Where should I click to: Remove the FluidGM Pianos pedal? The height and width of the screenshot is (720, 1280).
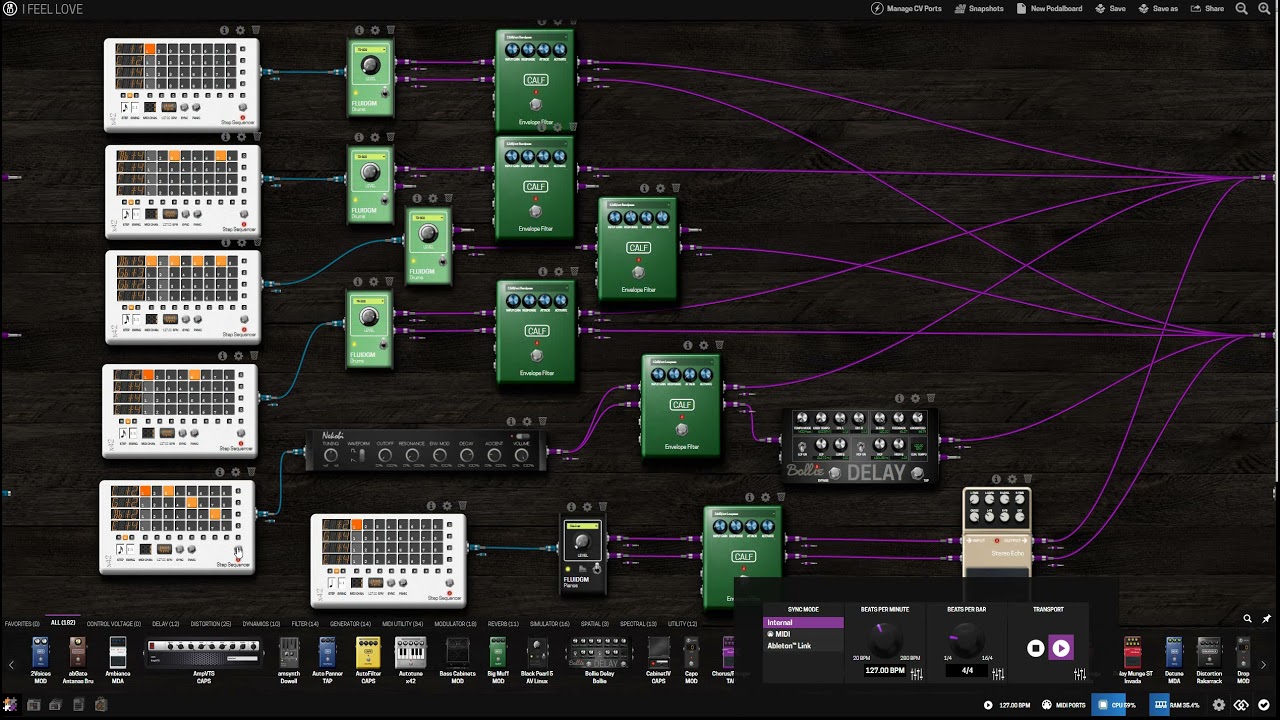click(603, 507)
